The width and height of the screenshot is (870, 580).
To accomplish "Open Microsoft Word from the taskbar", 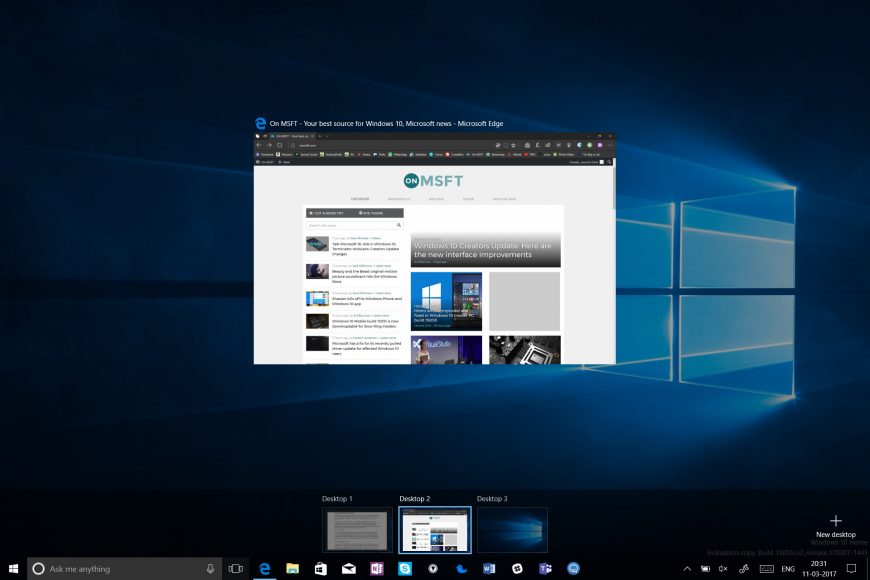I will click(489, 568).
